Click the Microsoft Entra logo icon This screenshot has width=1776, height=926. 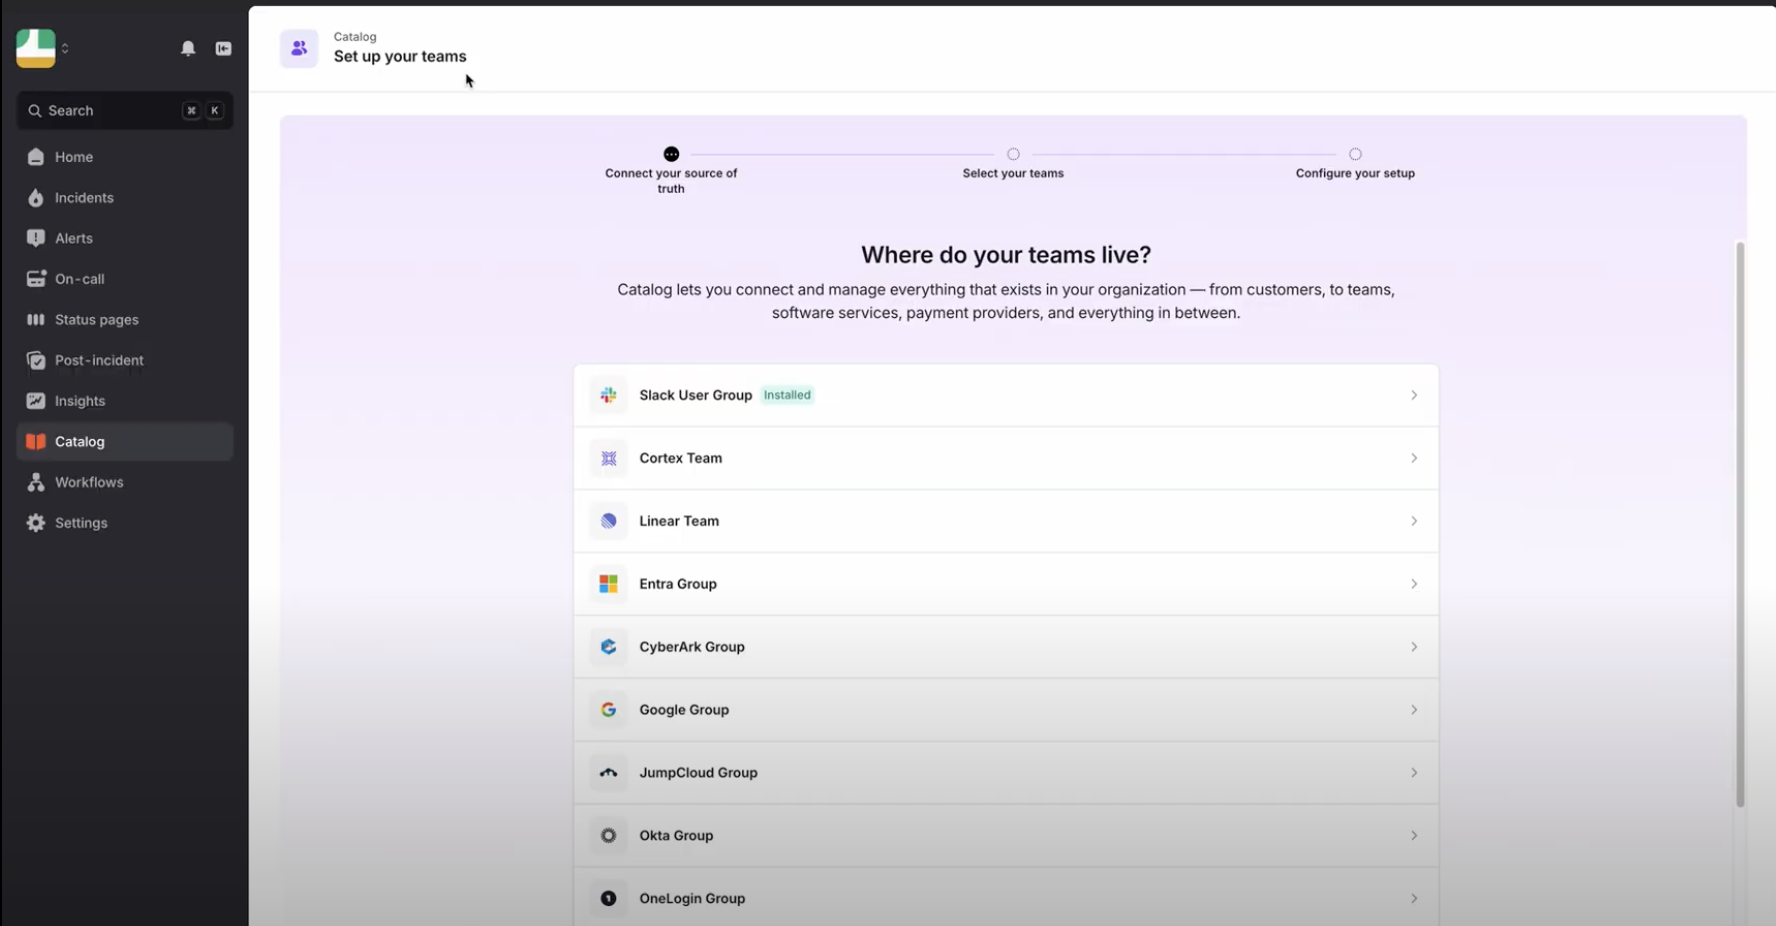point(608,584)
